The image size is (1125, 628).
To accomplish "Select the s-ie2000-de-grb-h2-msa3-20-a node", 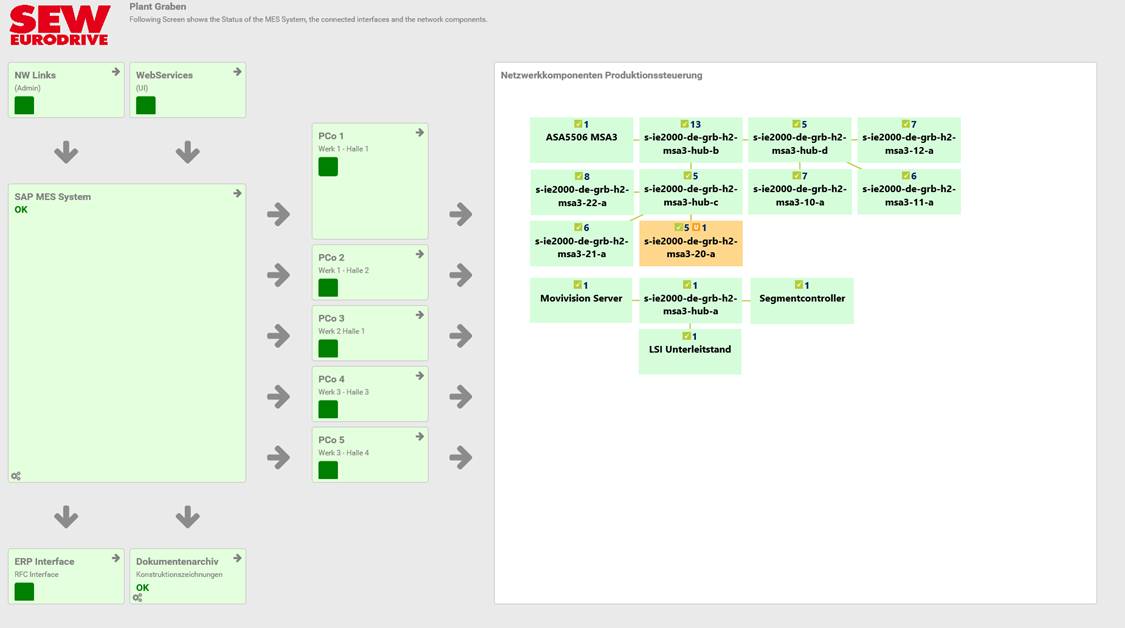I will pyautogui.click(x=690, y=249).
